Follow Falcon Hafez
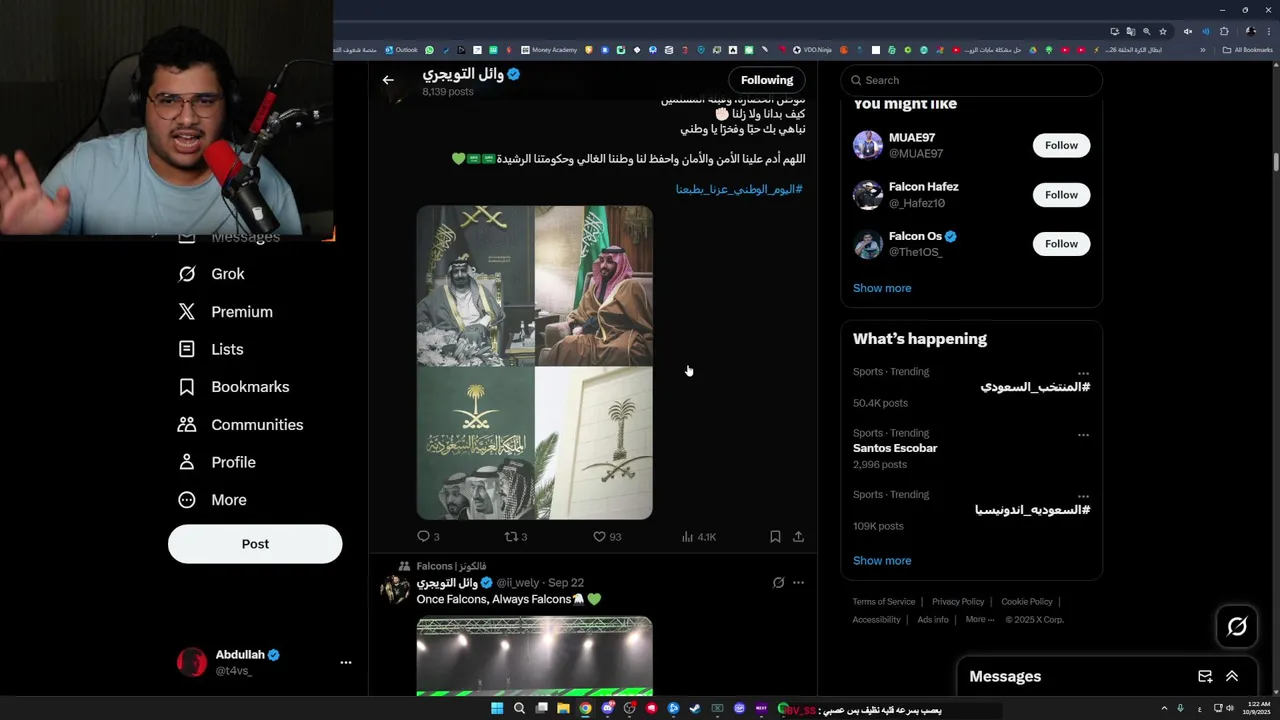The image size is (1280, 720). tap(1061, 195)
